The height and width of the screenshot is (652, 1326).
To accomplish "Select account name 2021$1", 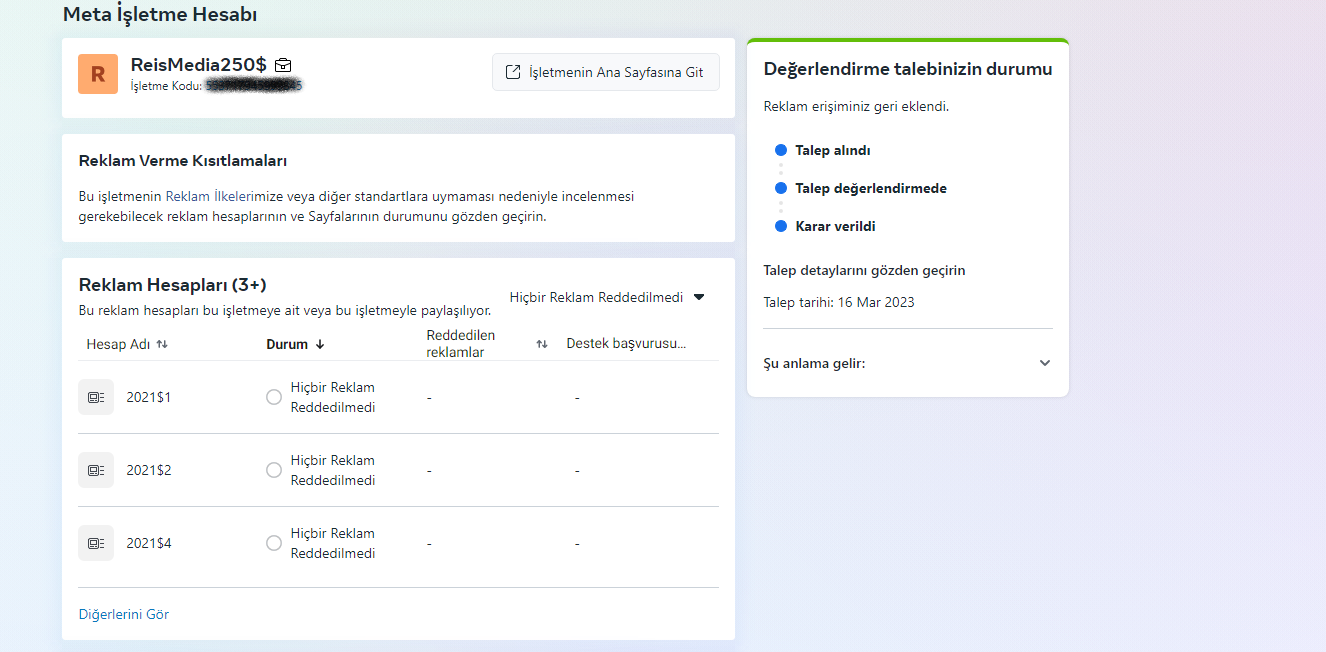I will tap(149, 397).
